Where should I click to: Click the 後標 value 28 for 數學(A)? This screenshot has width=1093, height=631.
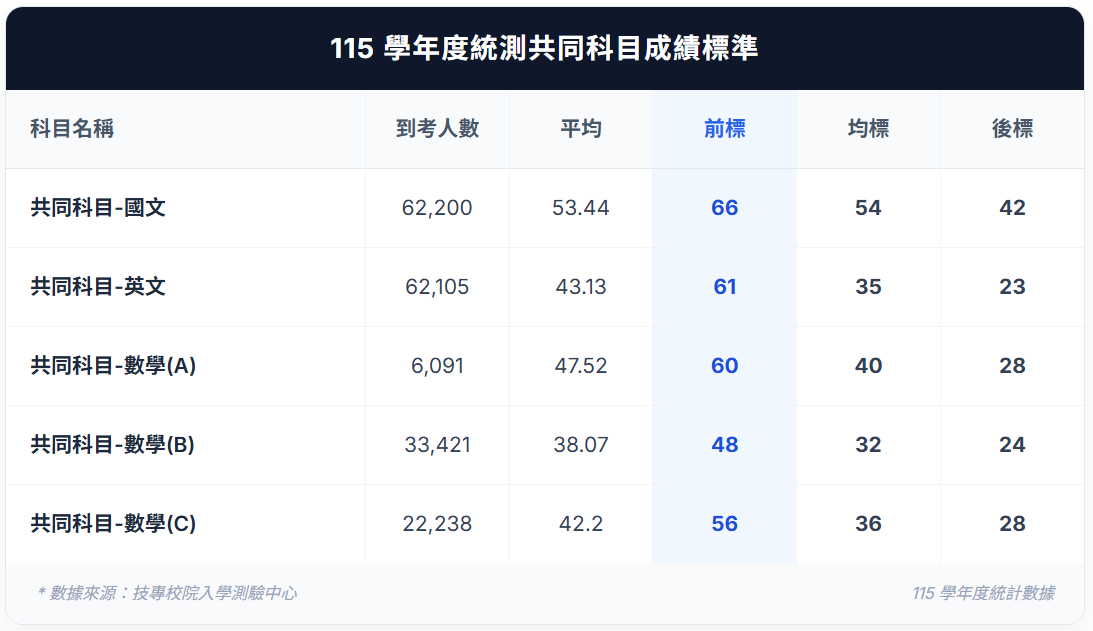click(1012, 365)
